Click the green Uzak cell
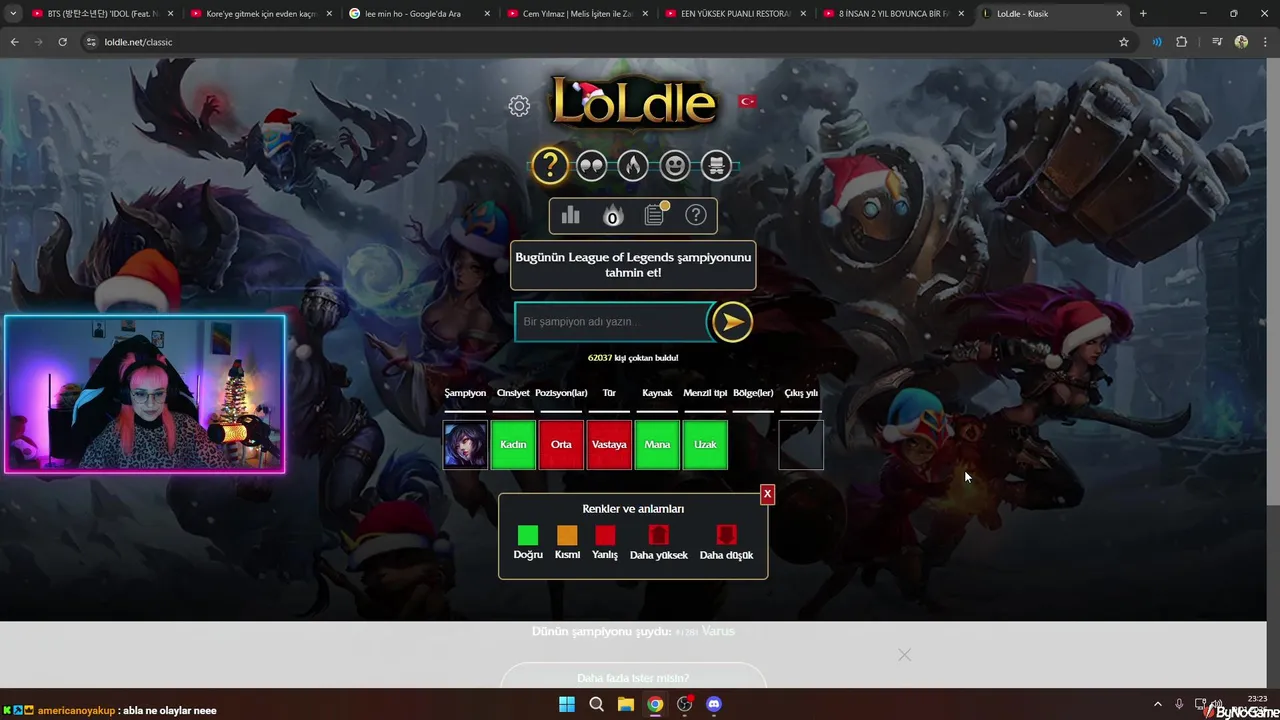The height and width of the screenshot is (720, 1280). pyautogui.click(x=705, y=445)
